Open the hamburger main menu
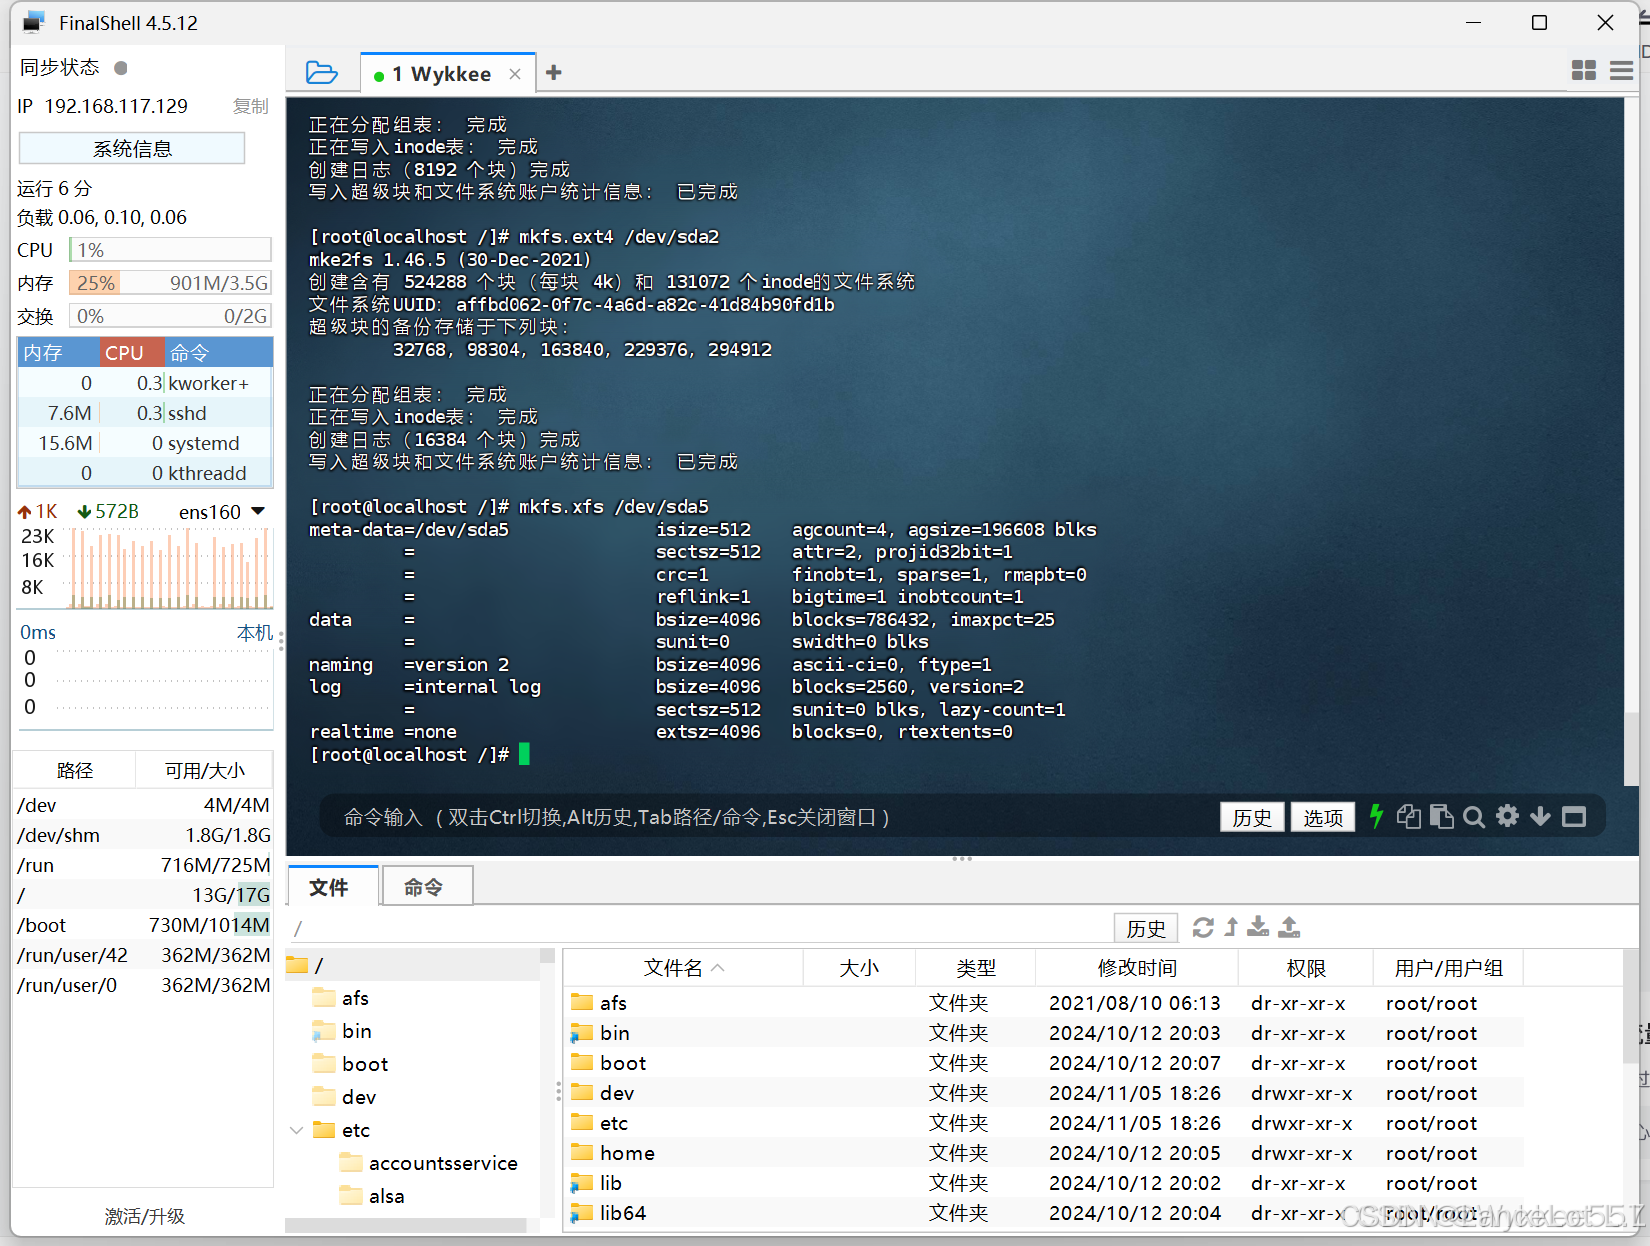Viewport: 1650px width, 1246px height. tap(1621, 70)
